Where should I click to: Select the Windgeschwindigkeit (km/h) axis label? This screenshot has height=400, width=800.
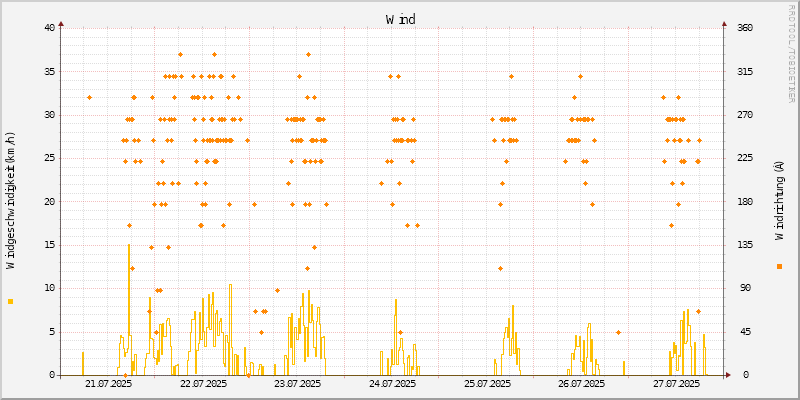pyautogui.click(x=11, y=200)
